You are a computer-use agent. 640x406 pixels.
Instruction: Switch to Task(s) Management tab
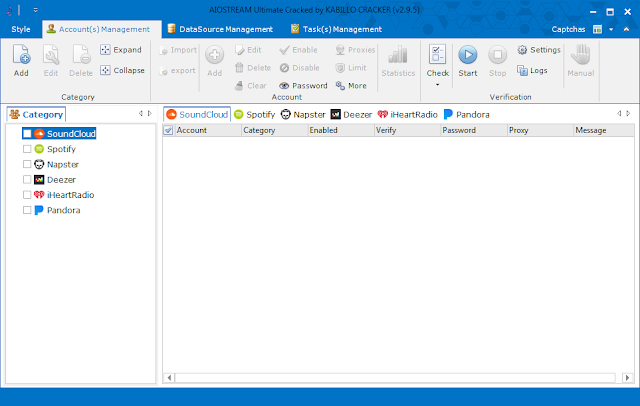pos(336,29)
